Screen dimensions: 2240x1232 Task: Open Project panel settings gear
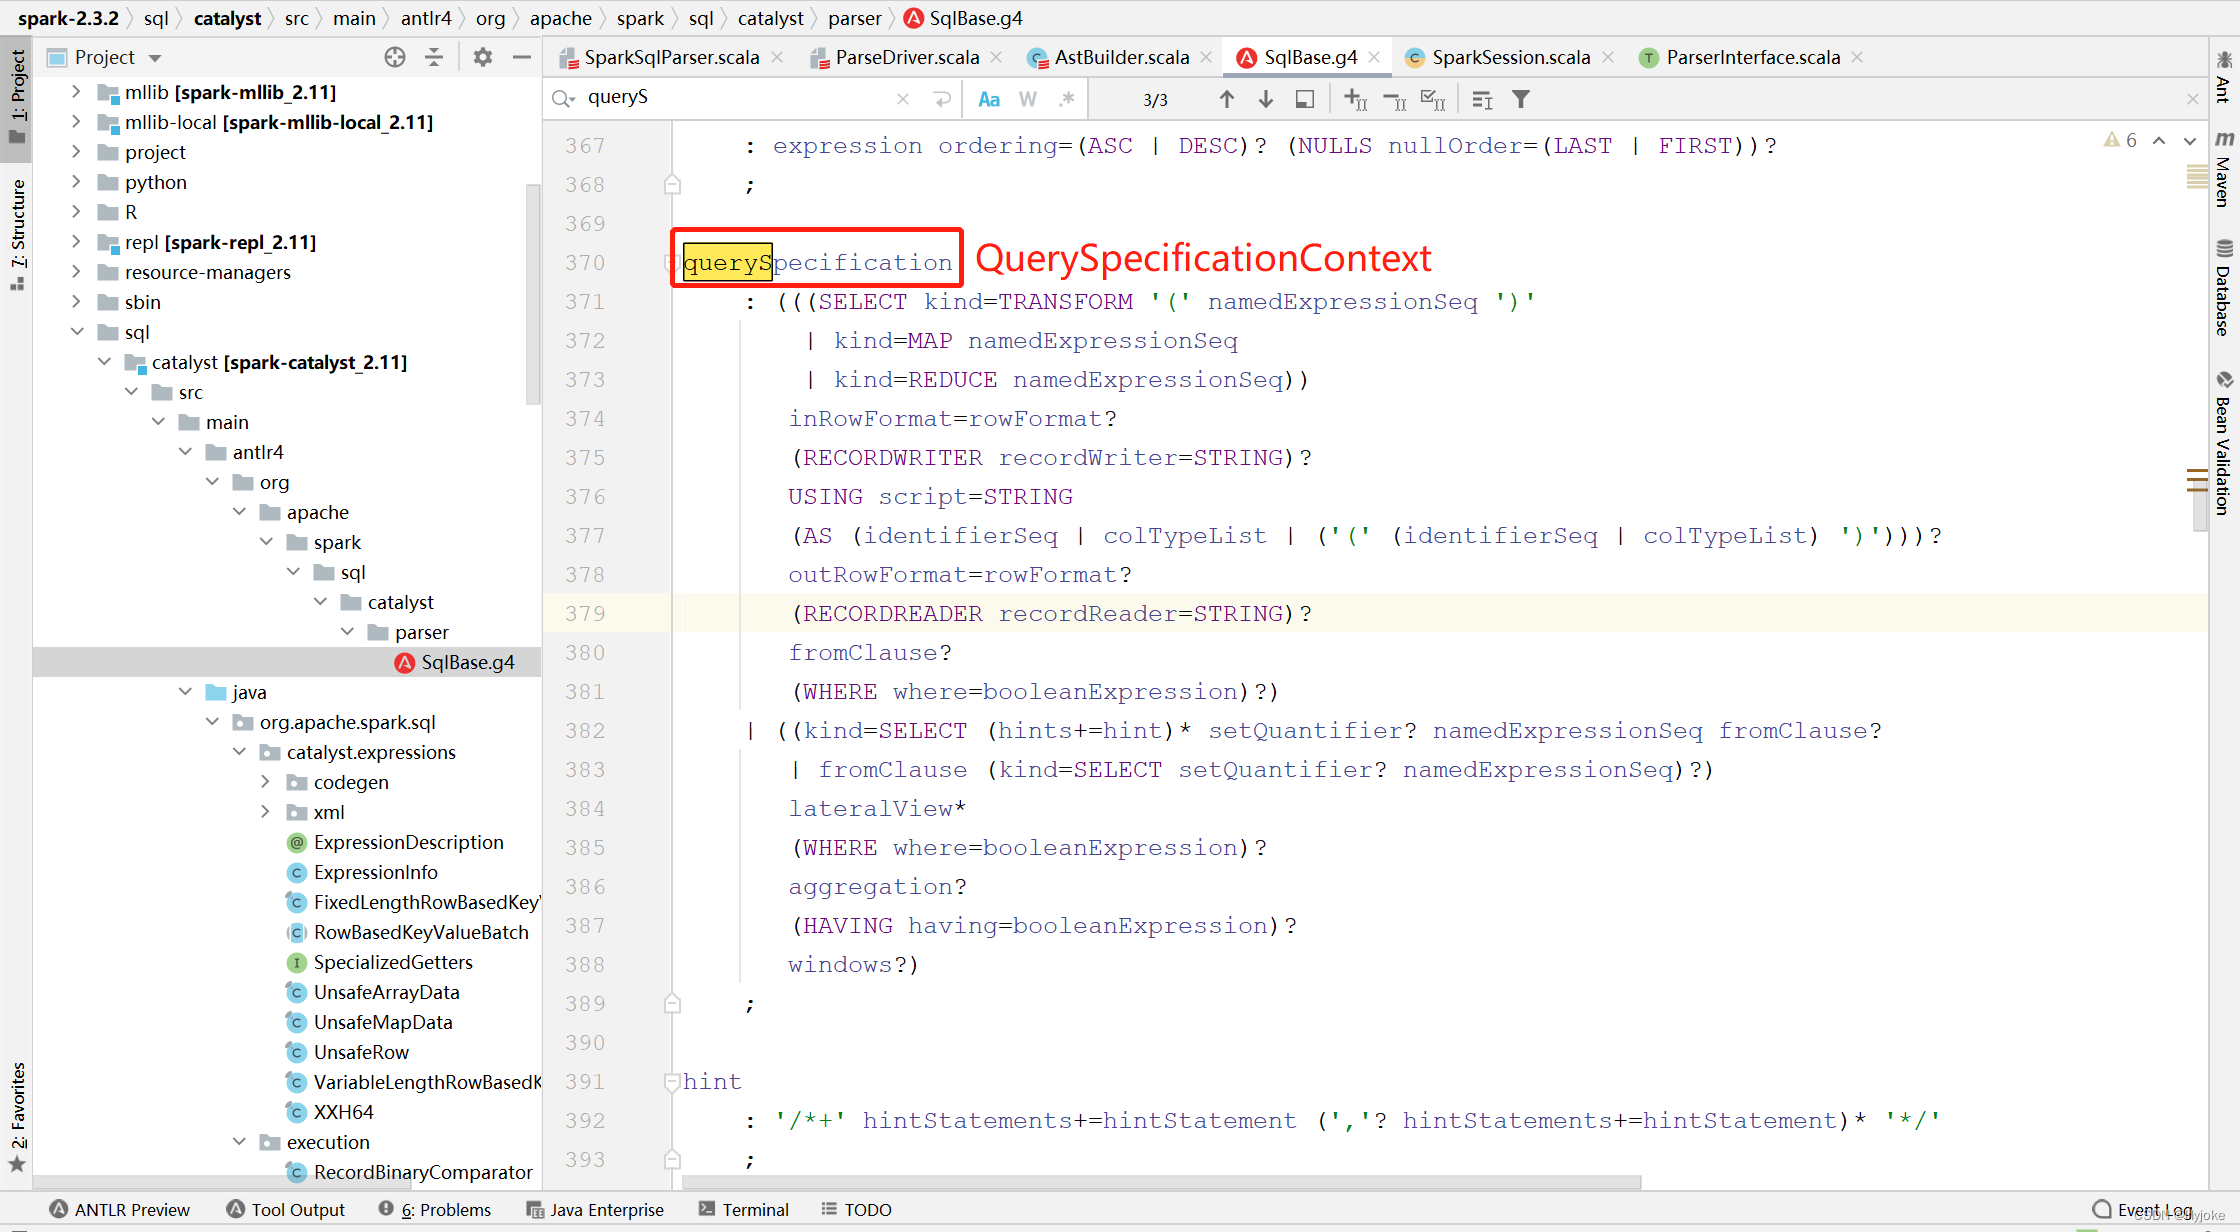tap(483, 57)
